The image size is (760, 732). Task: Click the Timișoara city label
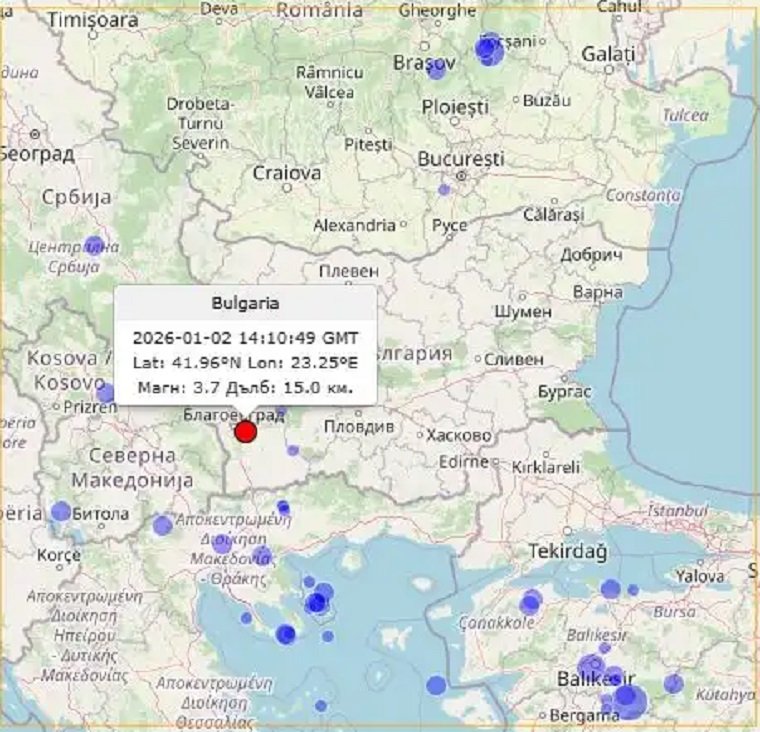(93, 21)
